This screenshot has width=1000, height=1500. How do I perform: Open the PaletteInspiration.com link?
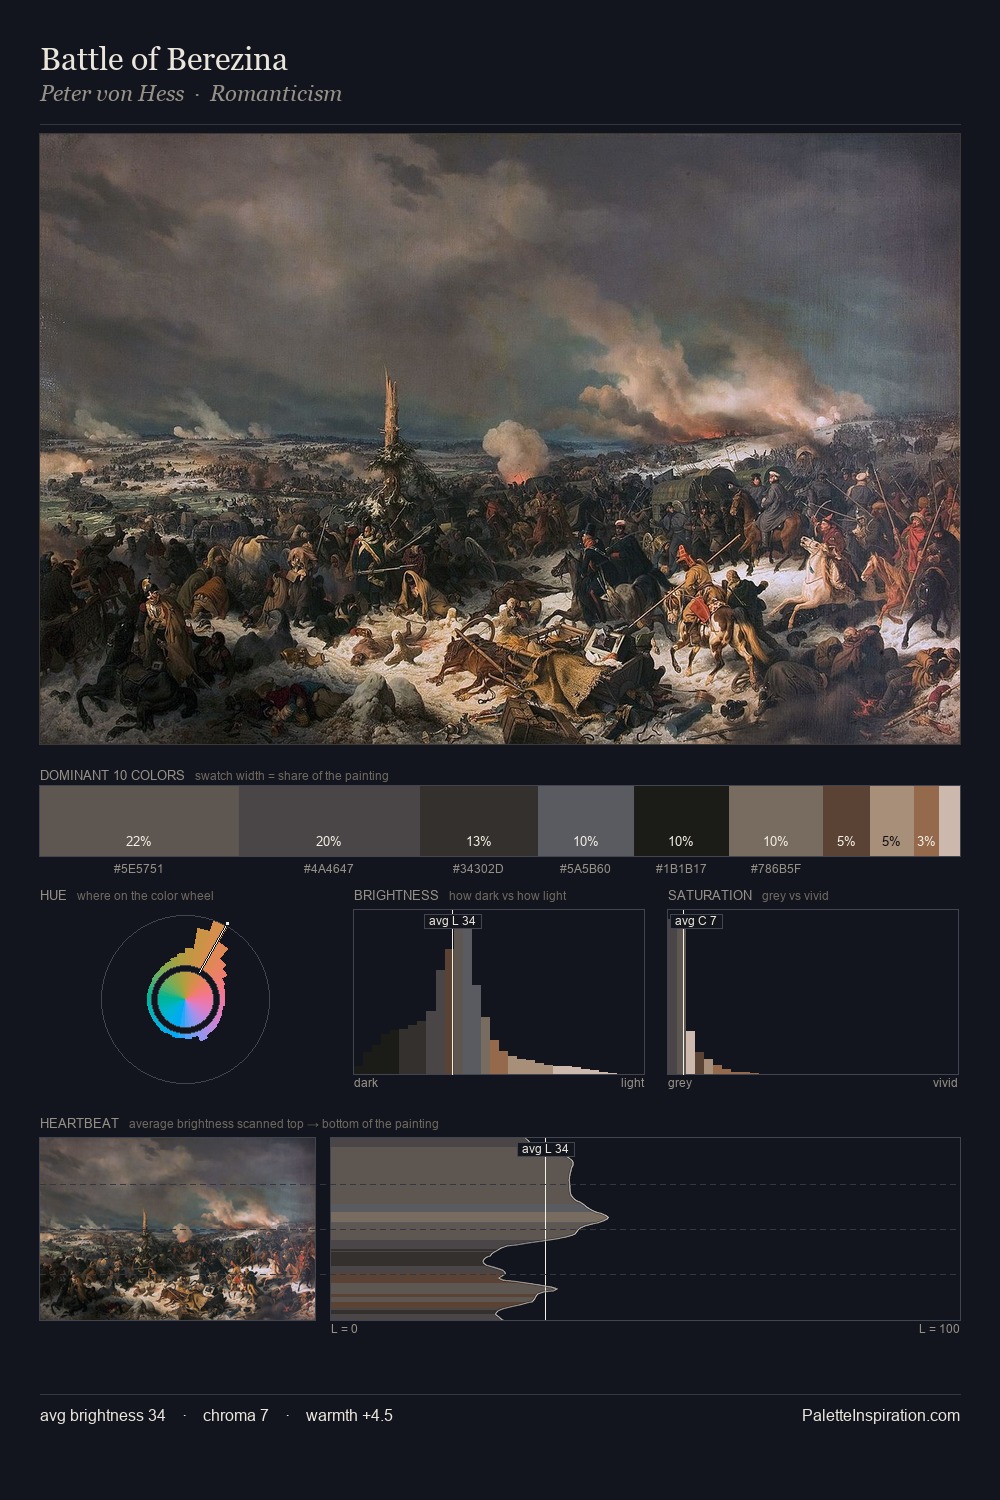pyautogui.click(x=881, y=1416)
